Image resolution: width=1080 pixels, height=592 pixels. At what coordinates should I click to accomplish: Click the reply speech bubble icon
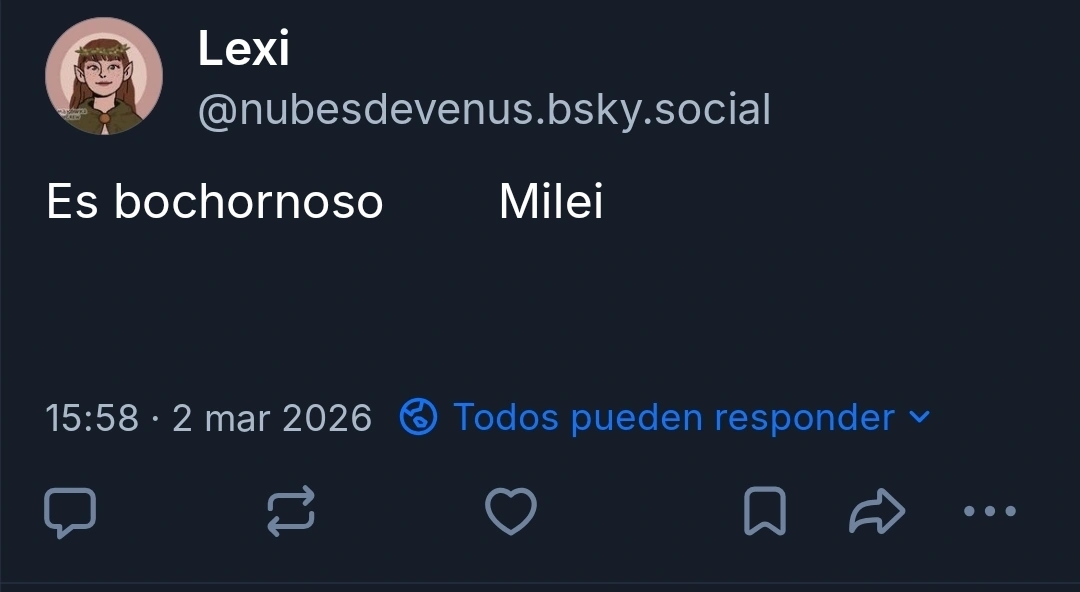[x=71, y=511]
